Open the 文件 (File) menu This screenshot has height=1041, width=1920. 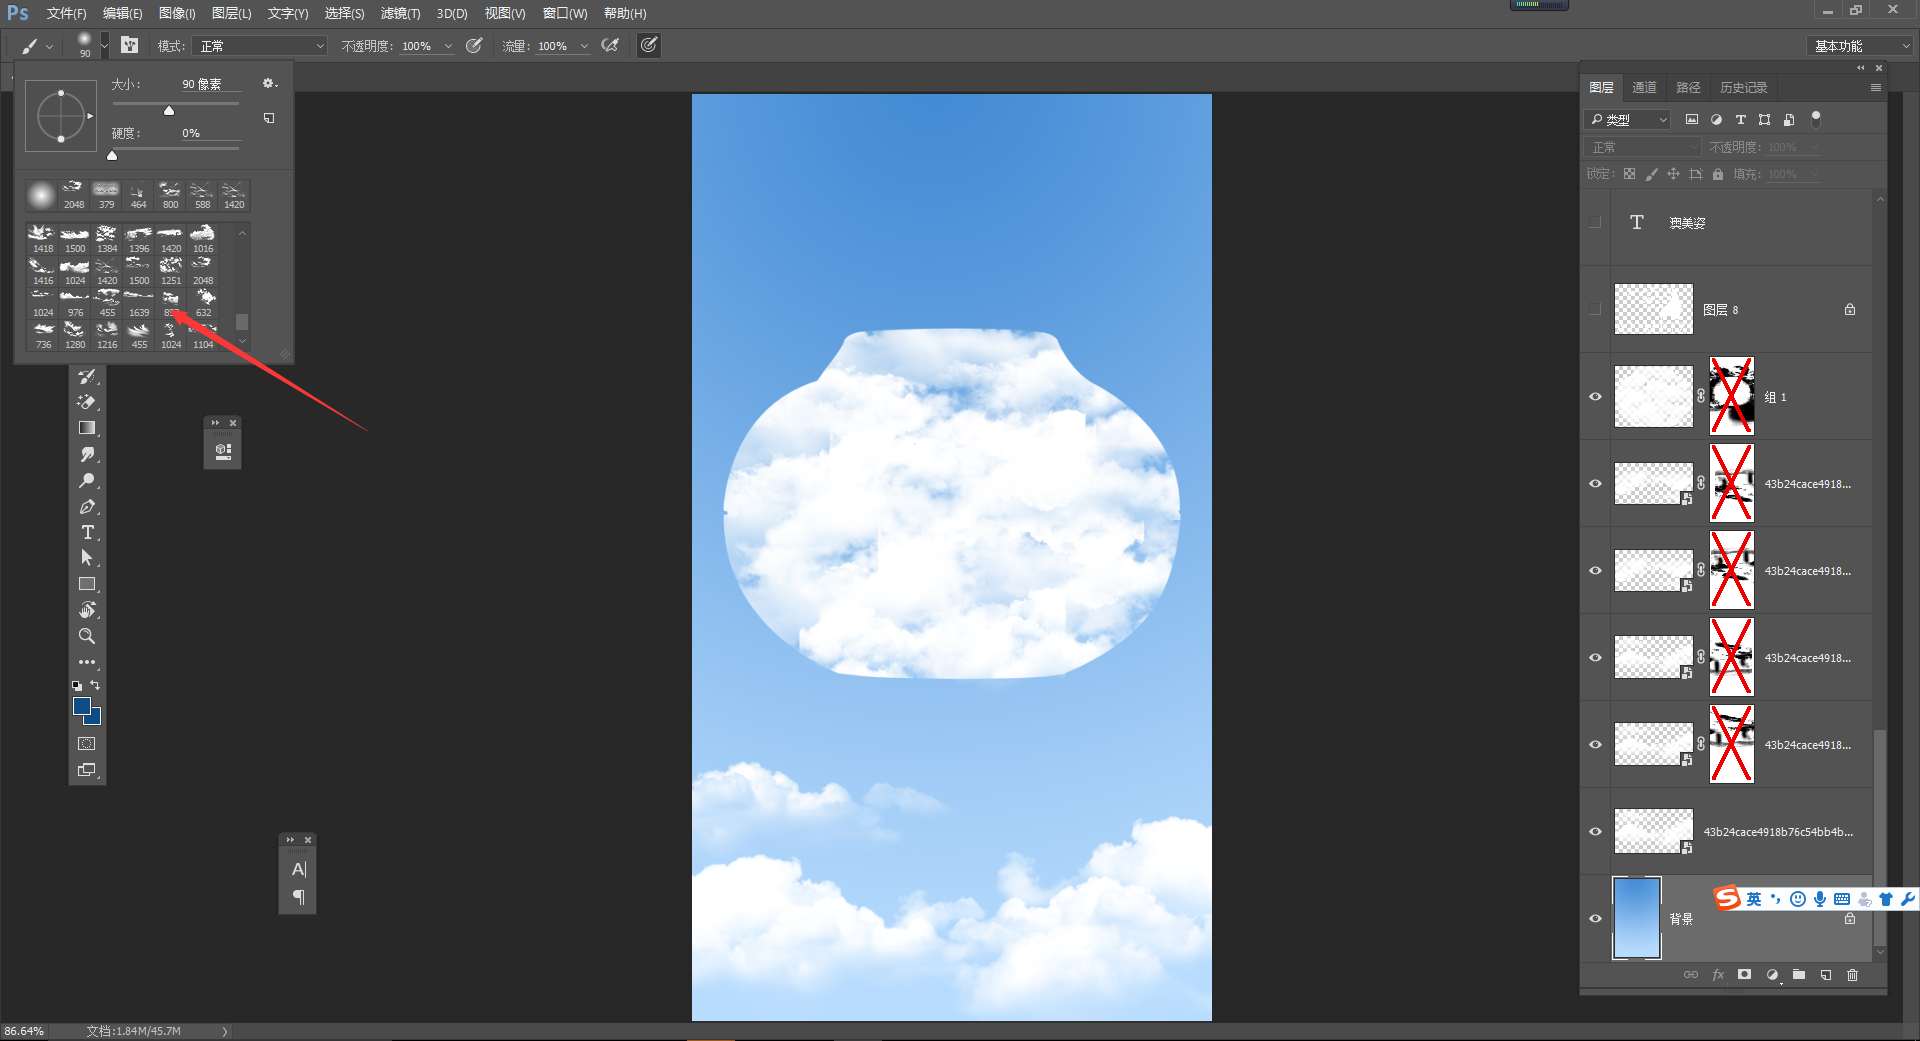click(x=66, y=13)
